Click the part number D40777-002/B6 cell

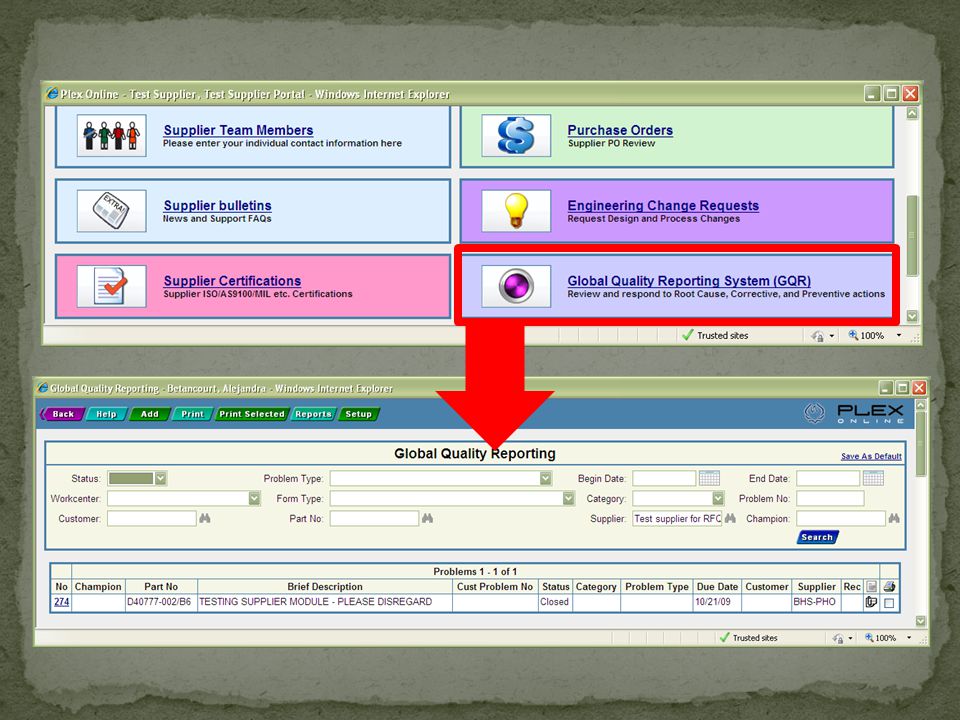pyautogui.click(x=159, y=602)
